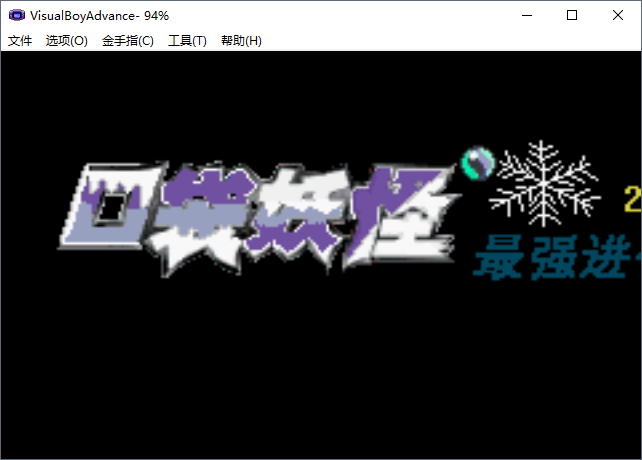
Task: Click the 口袋妖怪 game logo
Action: [x=260, y=218]
